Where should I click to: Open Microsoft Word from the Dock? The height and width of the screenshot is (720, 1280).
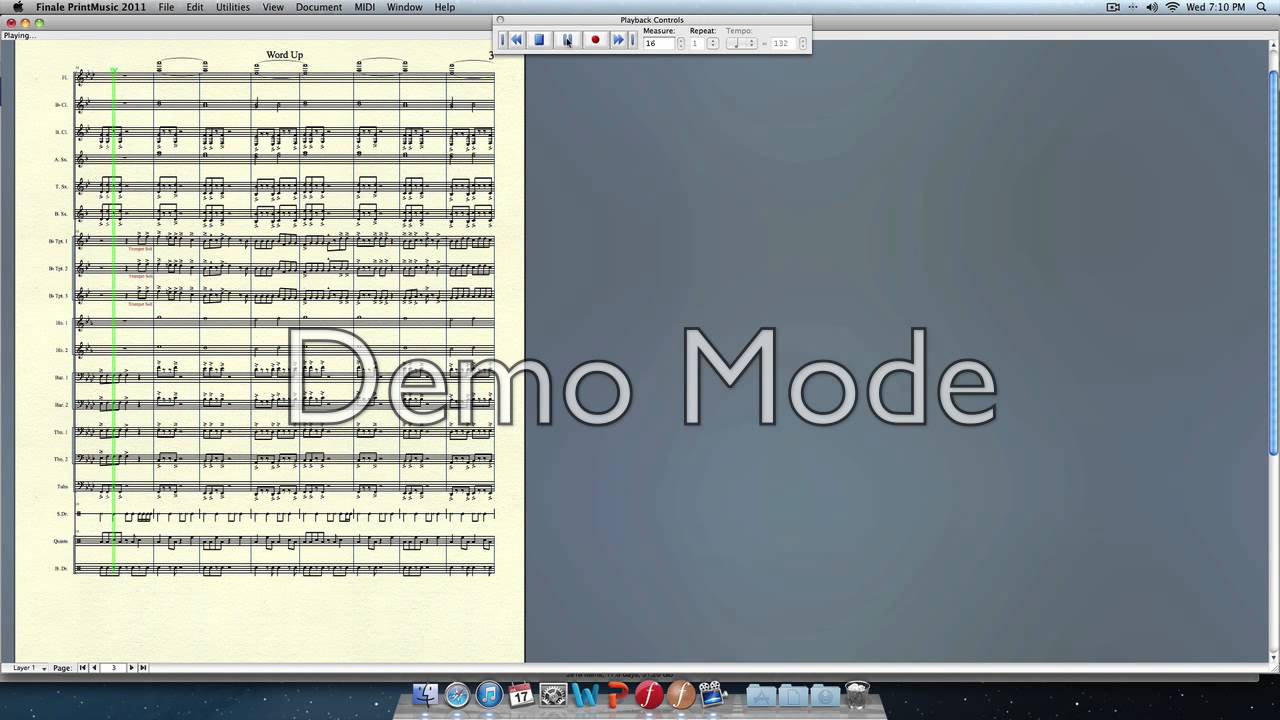pos(585,694)
